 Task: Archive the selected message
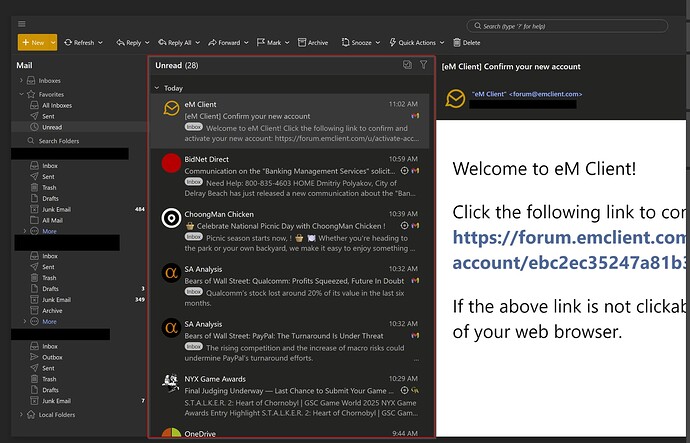point(313,43)
